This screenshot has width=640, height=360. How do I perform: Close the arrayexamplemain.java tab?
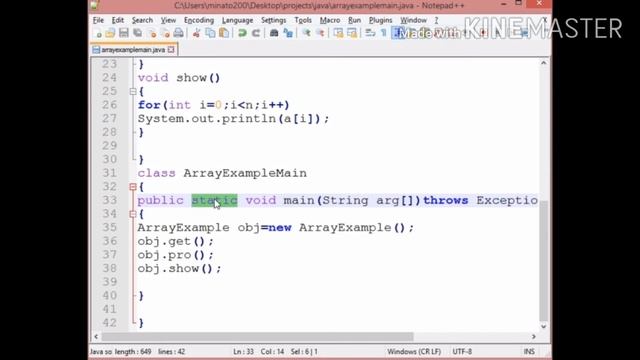pyautogui.click(x=171, y=50)
